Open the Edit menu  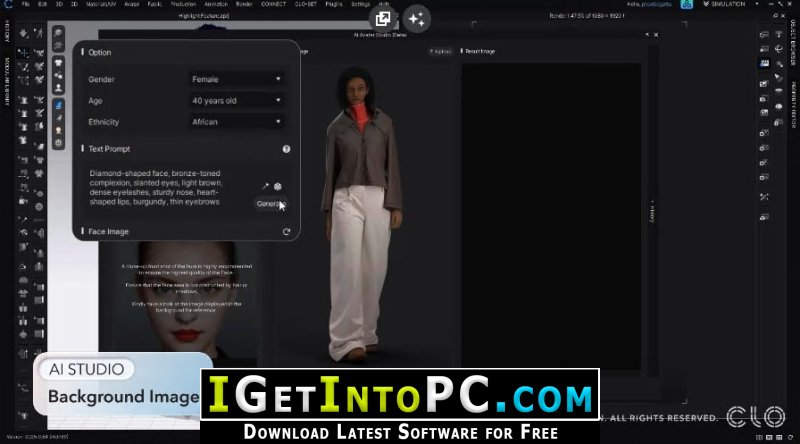(x=42, y=4)
